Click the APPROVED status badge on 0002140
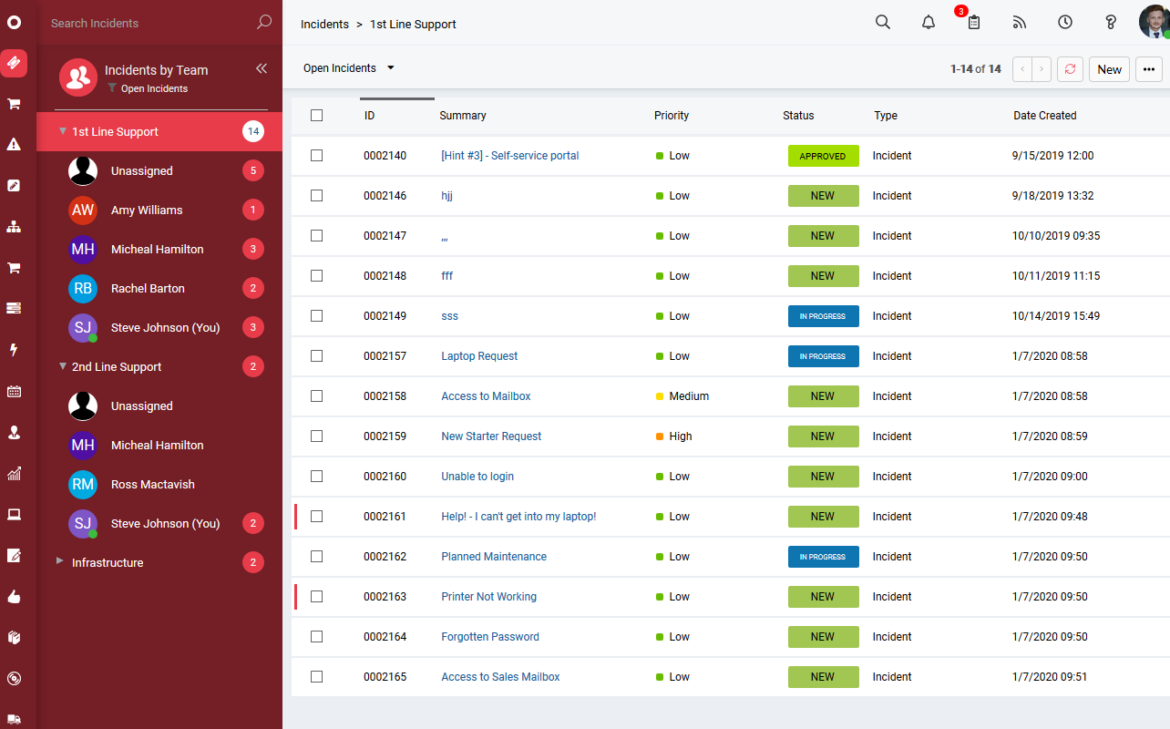 pos(822,156)
